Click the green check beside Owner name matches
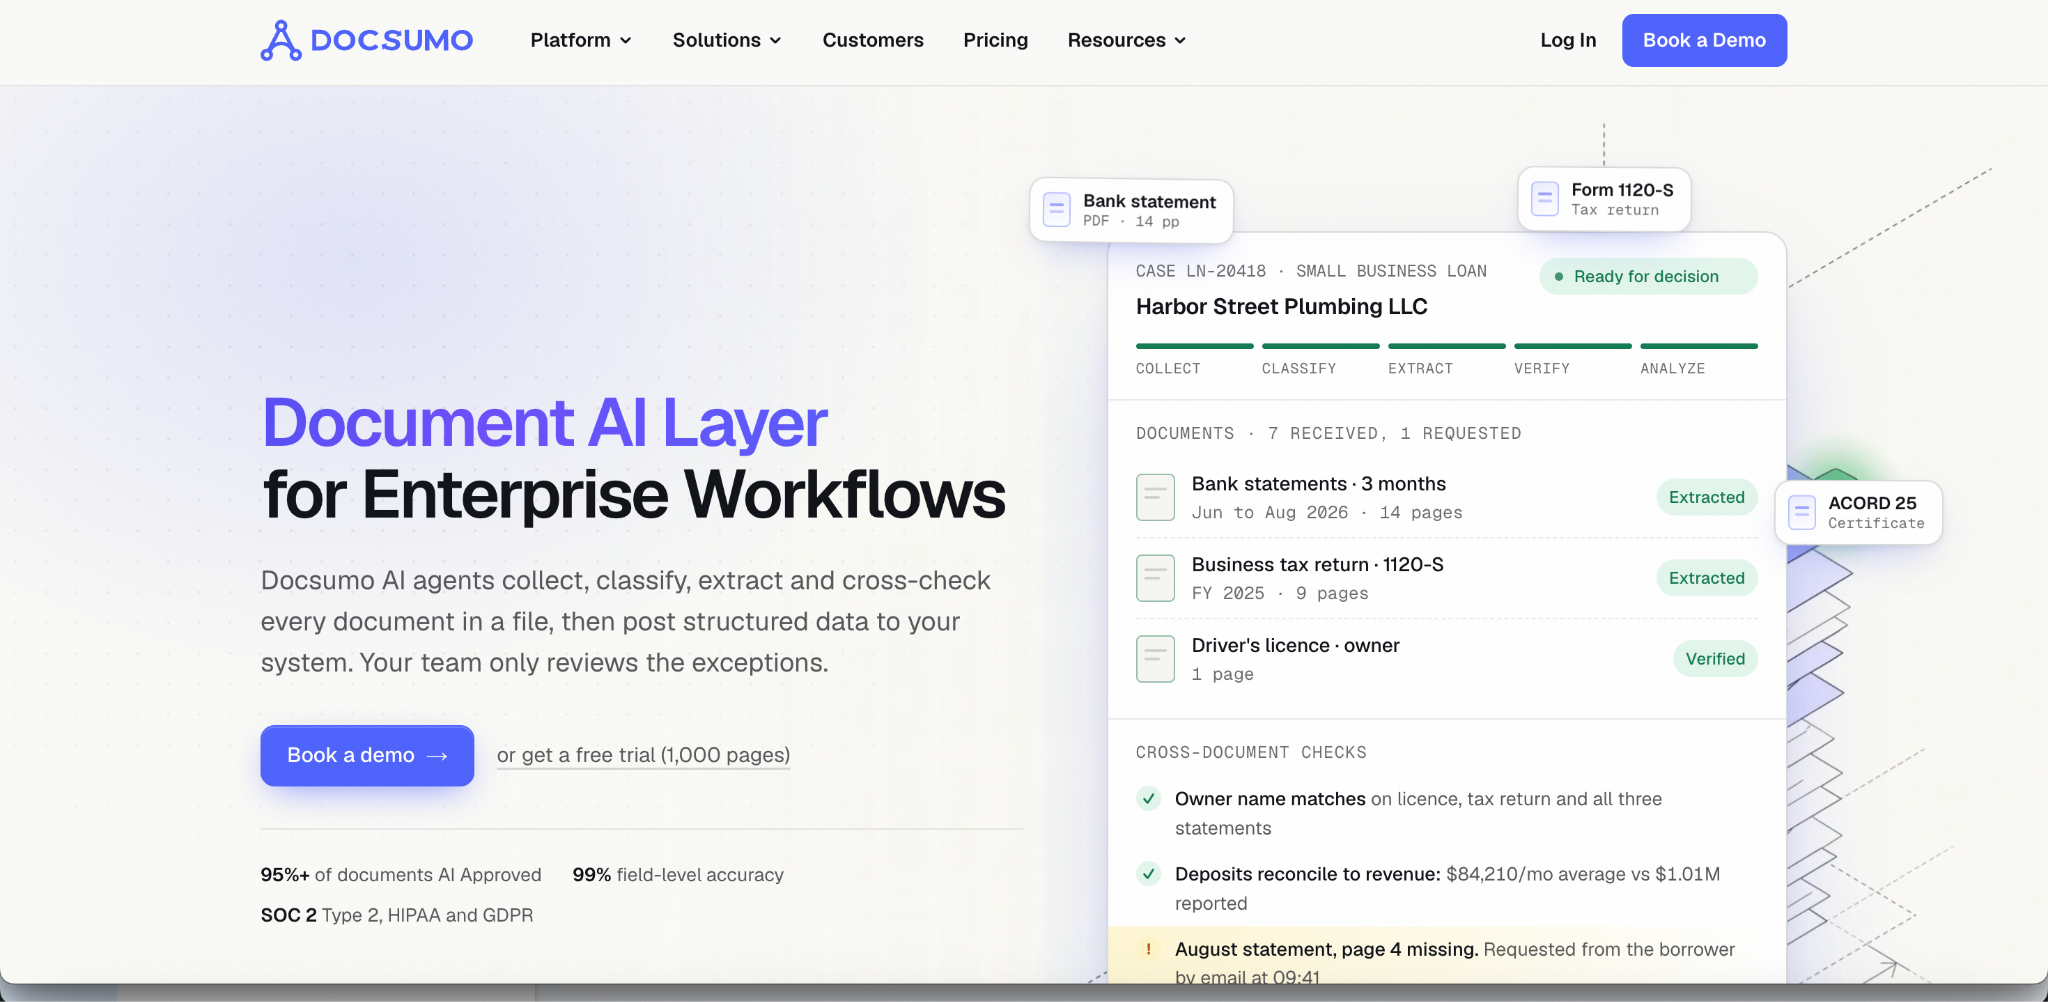This screenshot has height=1002, width=2048. [1148, 799]
